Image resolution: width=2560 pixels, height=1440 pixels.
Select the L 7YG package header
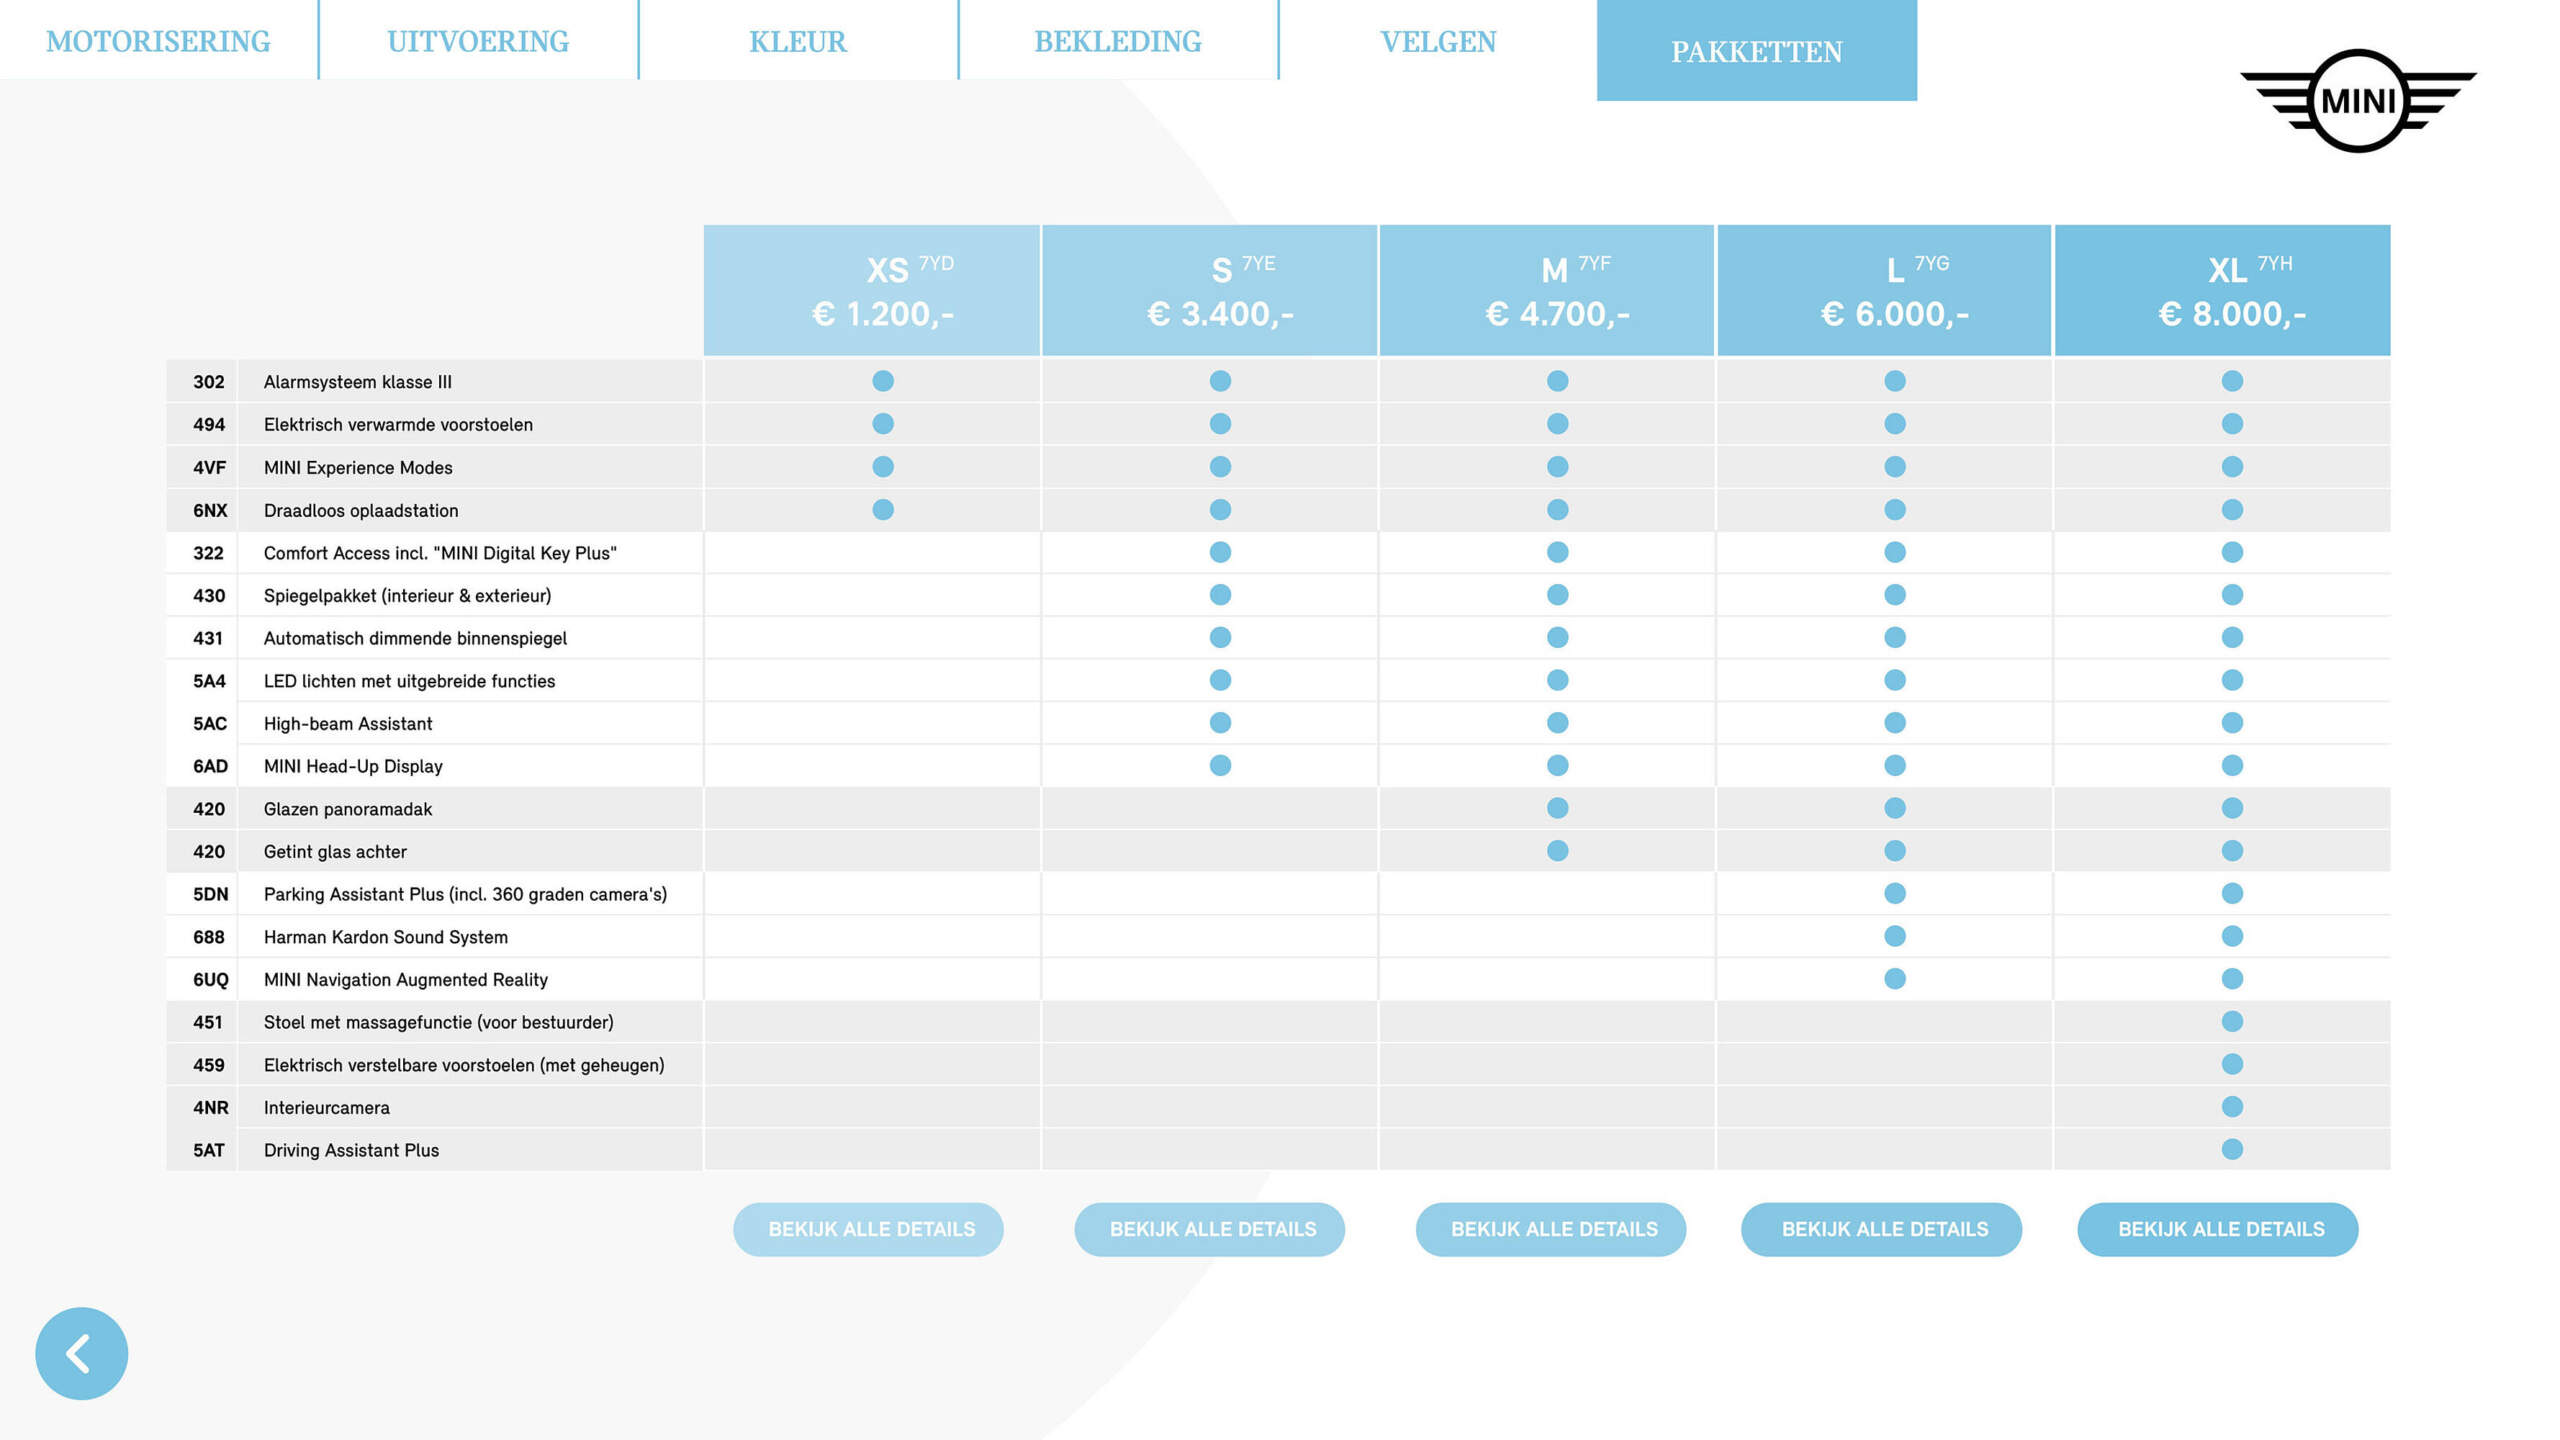click(x=1884, y=290)
